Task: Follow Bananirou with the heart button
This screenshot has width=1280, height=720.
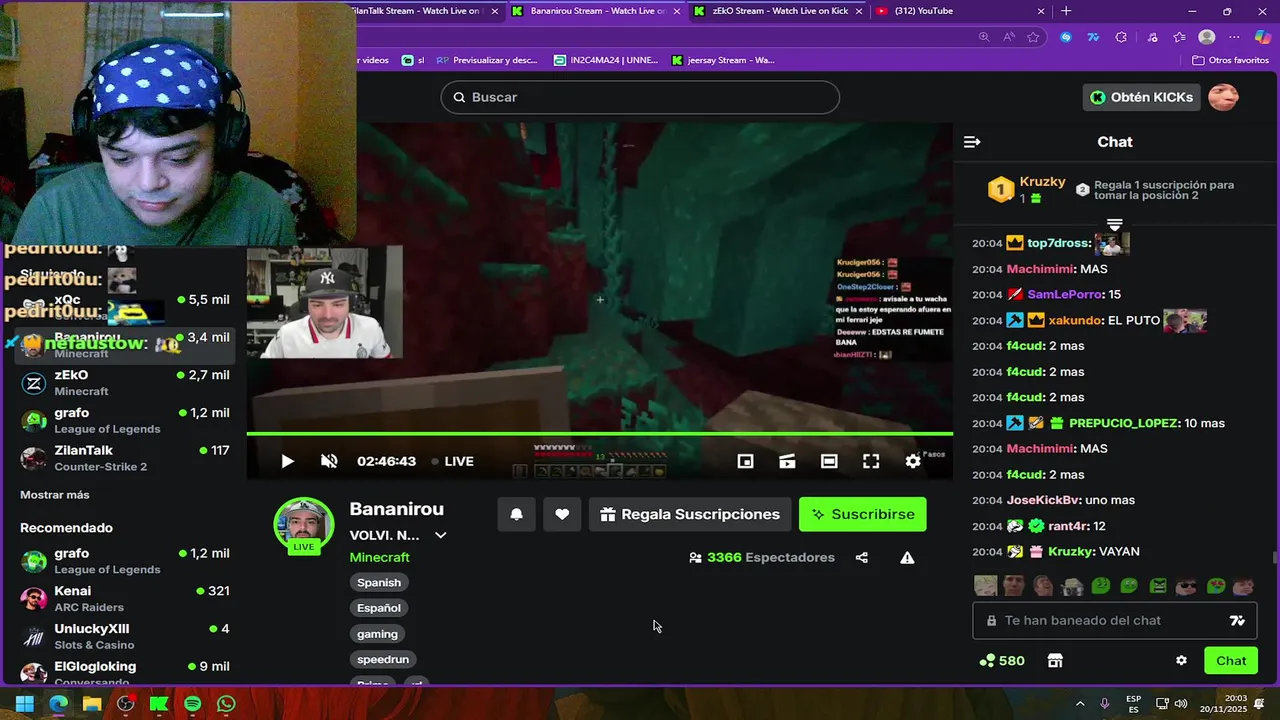Action: [562, 514]
